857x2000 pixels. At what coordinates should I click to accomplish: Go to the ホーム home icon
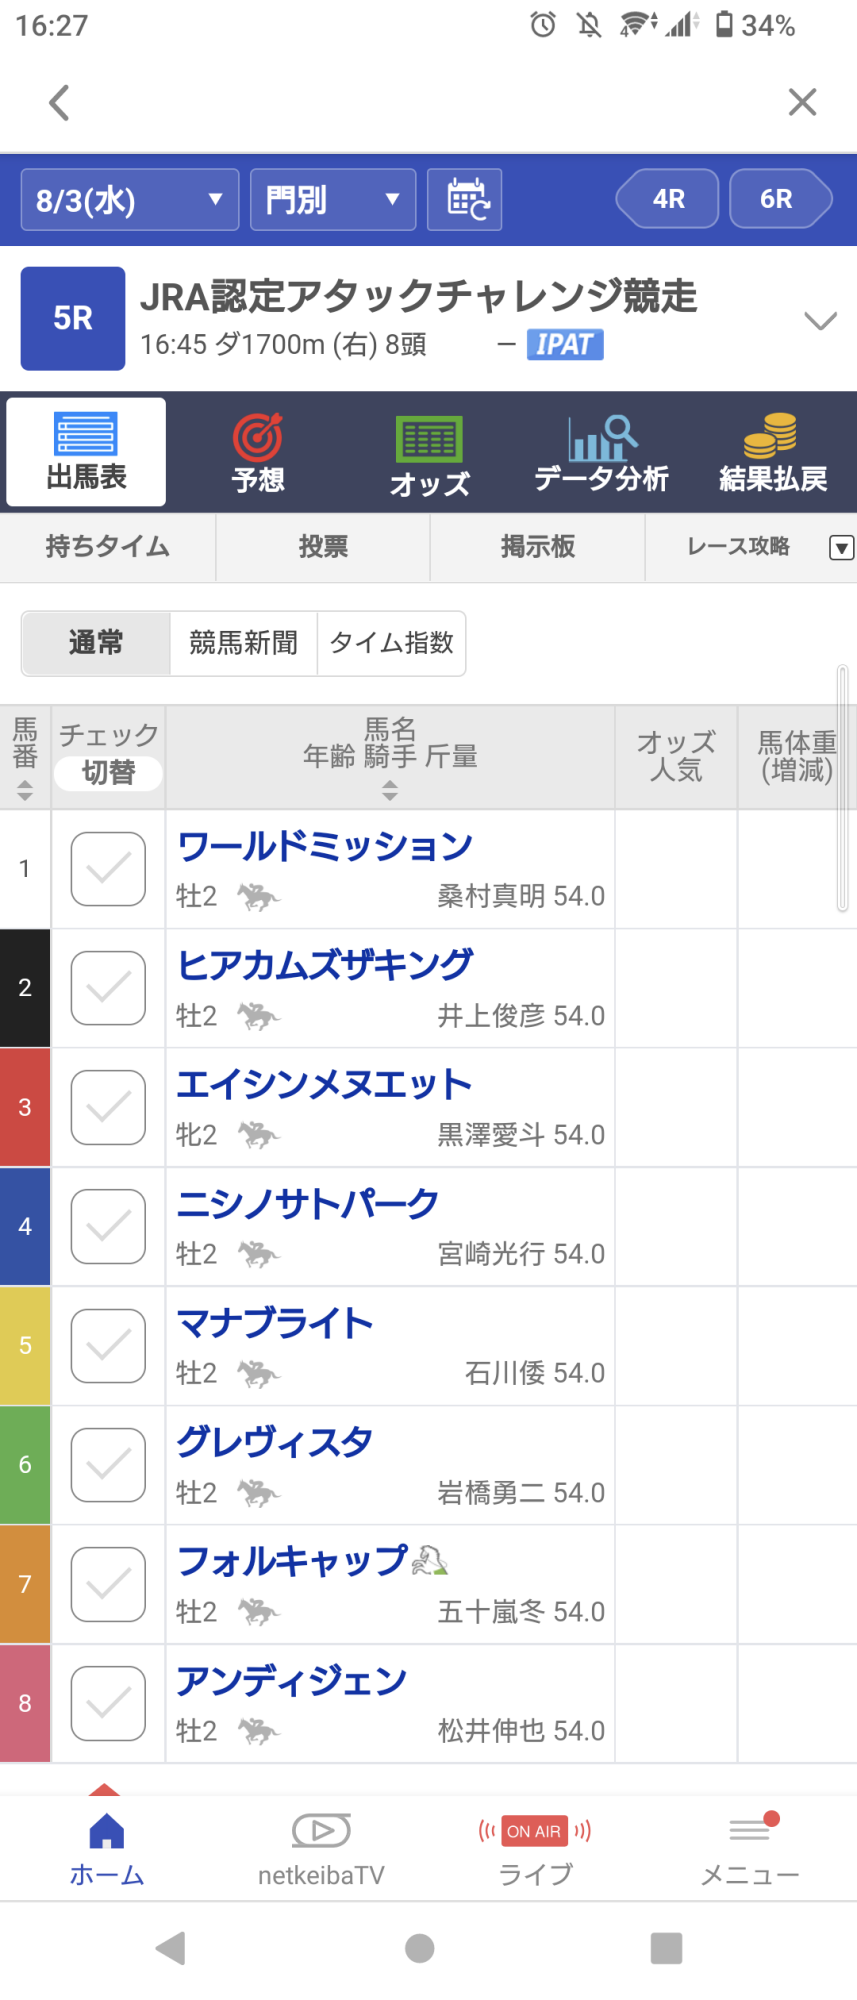pos(107,1832)
